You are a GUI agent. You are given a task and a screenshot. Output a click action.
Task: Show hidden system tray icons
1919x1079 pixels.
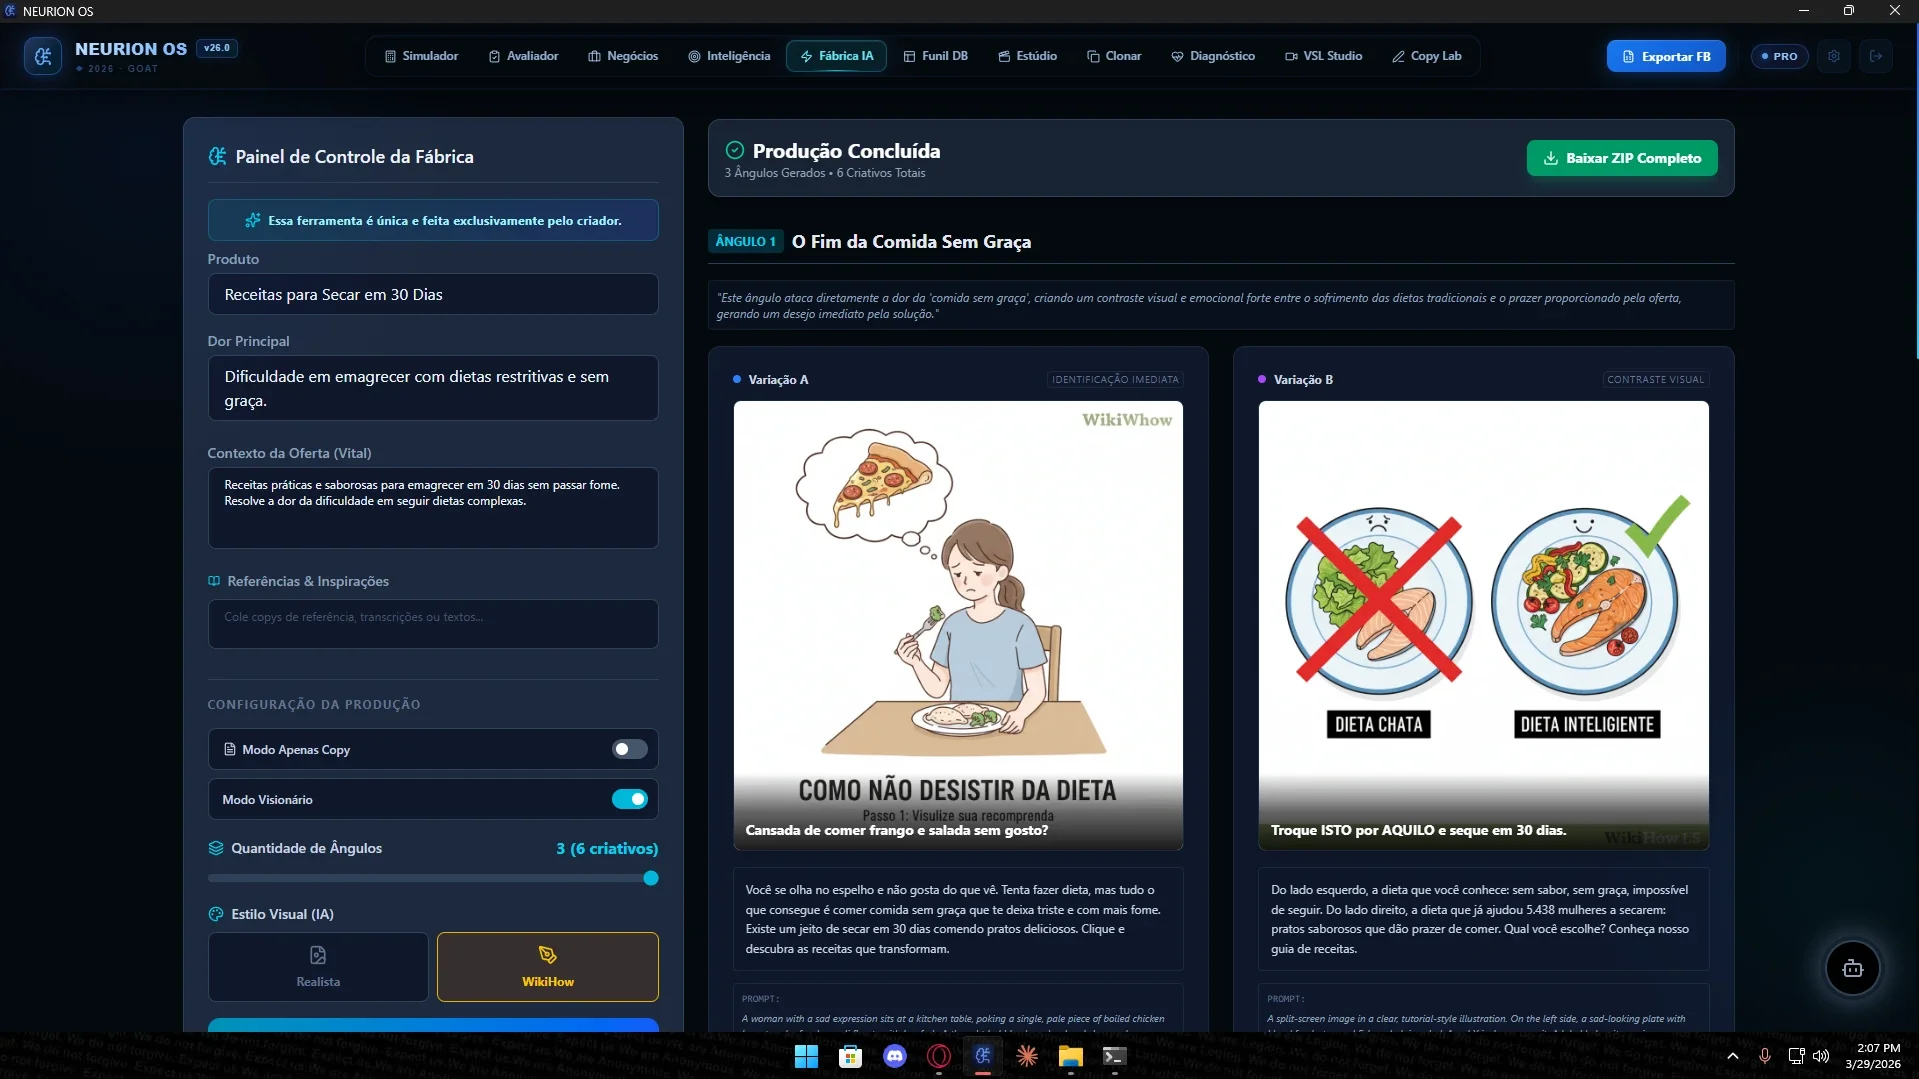tap(1733, 1056)
